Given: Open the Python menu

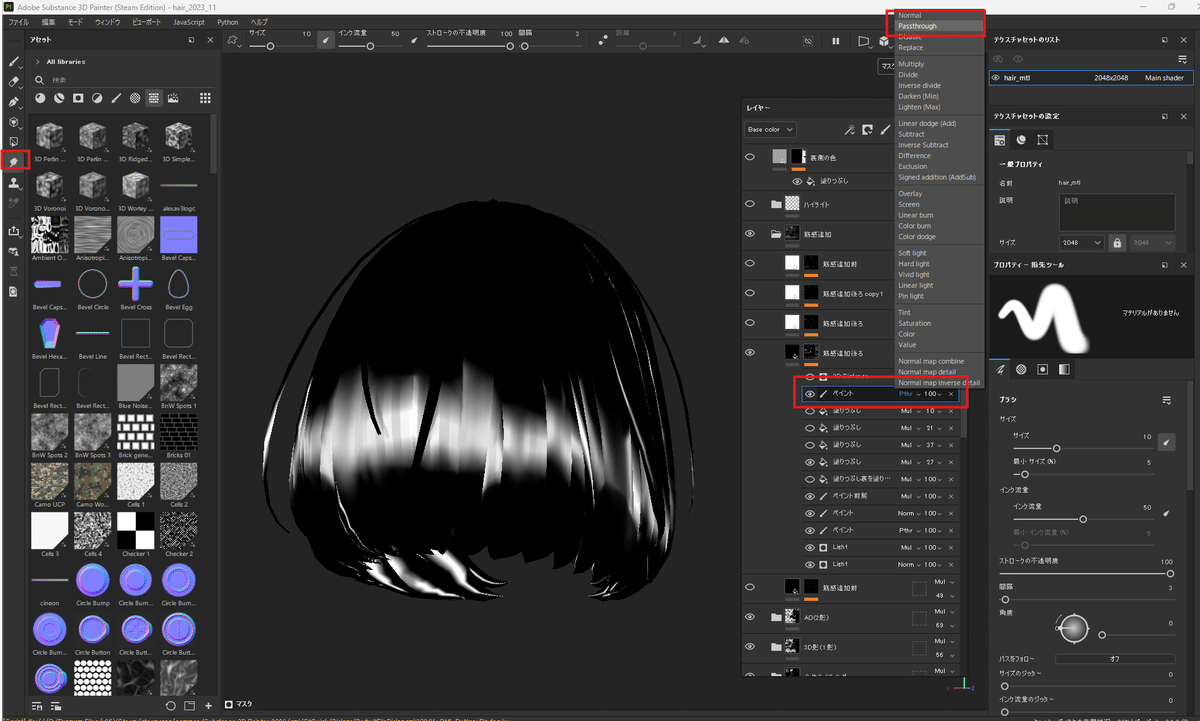Looking at the screenshot, I should [228, 22].
